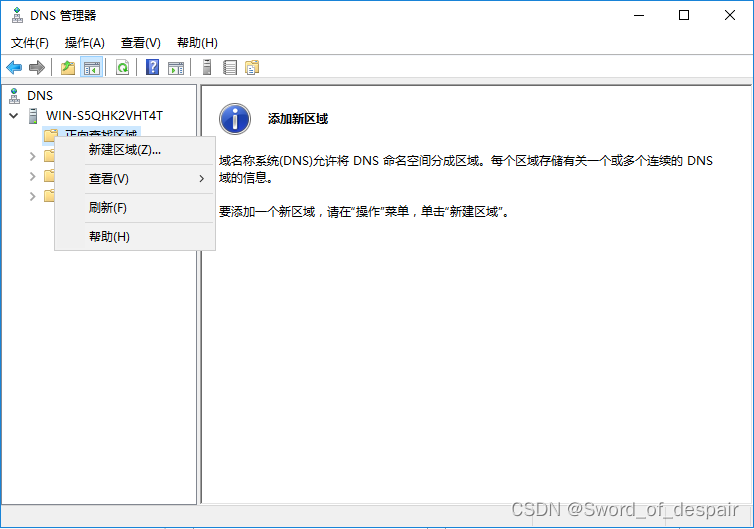Click the folder with document toolbar icon
Screen dimensions: 754x529
pyautogui.click(x=252, y=67)
